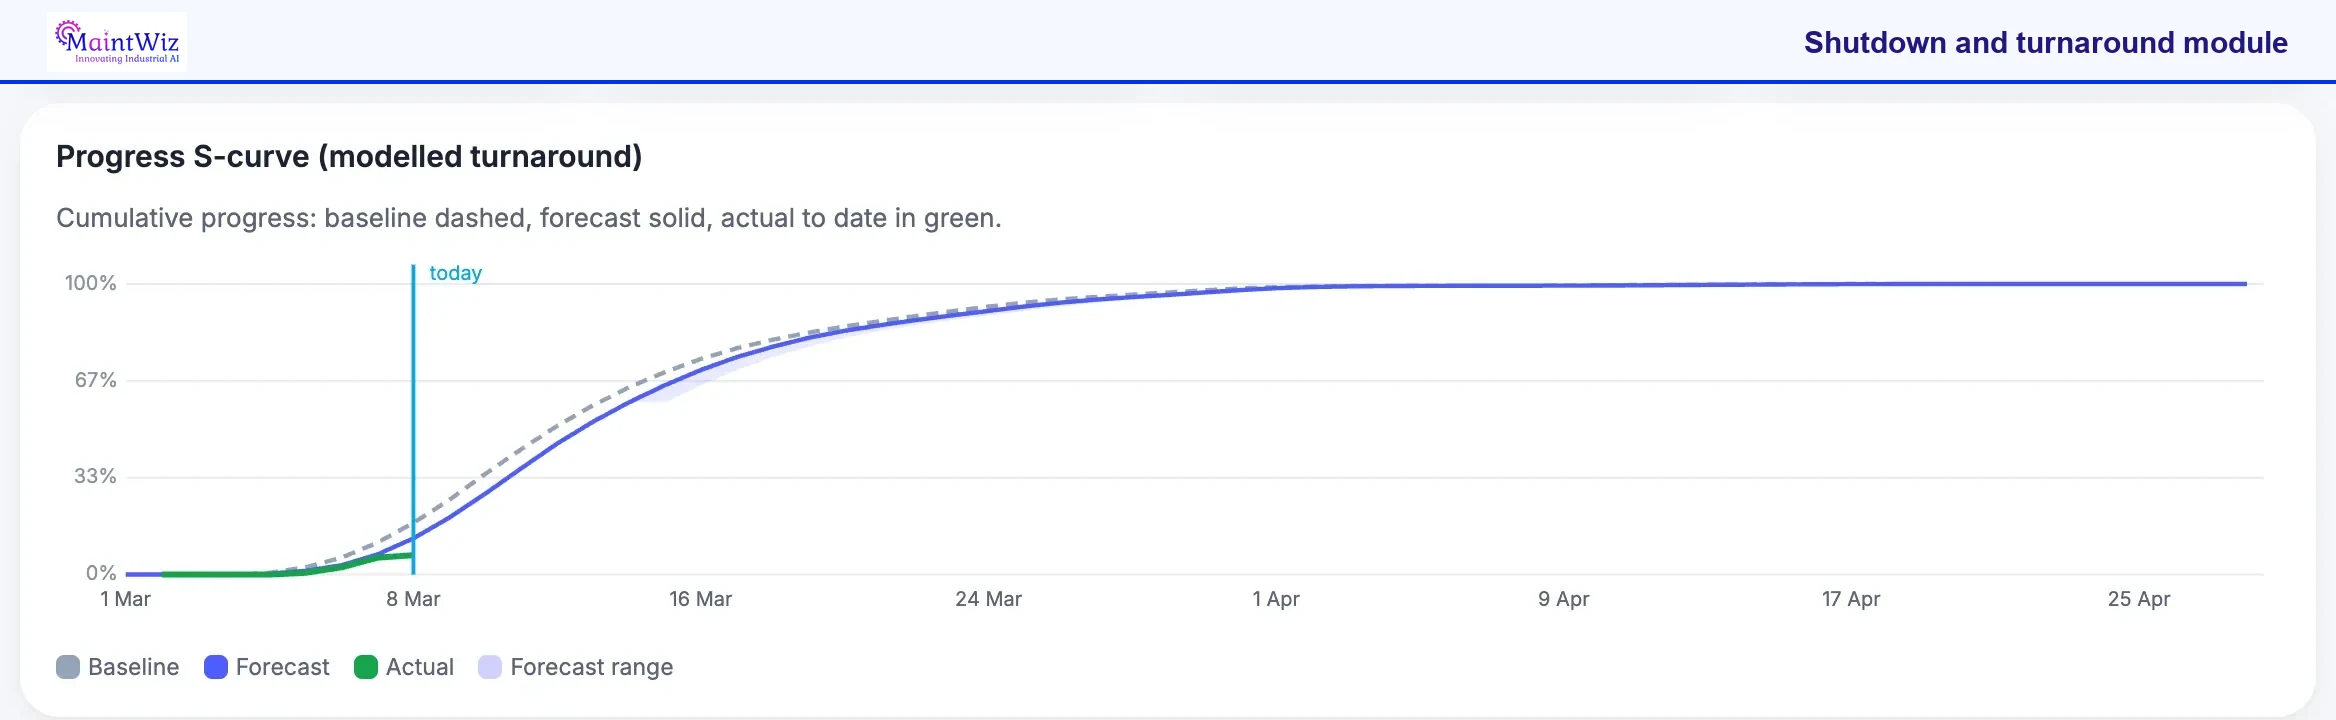Viewport: 2336px width, 720px height.
Task: Click the '1 Mar' x-axis date
Action: [x=126, y=599]
